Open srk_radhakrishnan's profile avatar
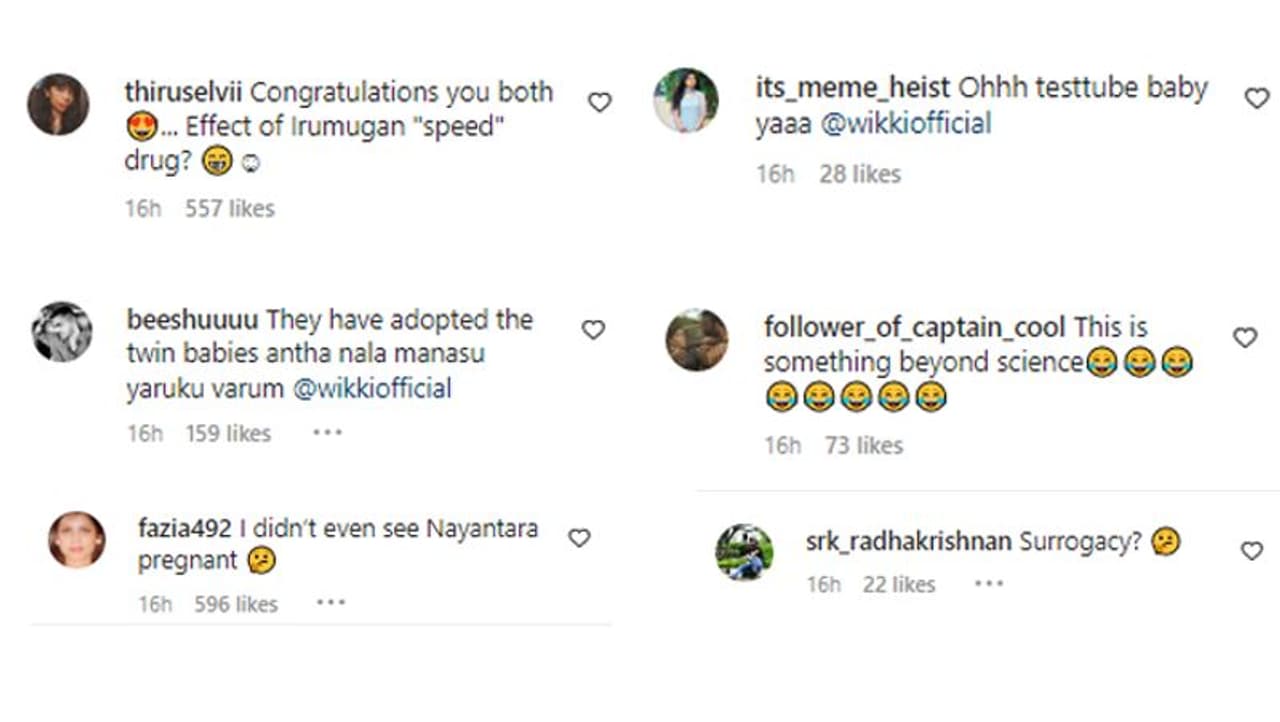1280x722 pixels. (744, 552)
